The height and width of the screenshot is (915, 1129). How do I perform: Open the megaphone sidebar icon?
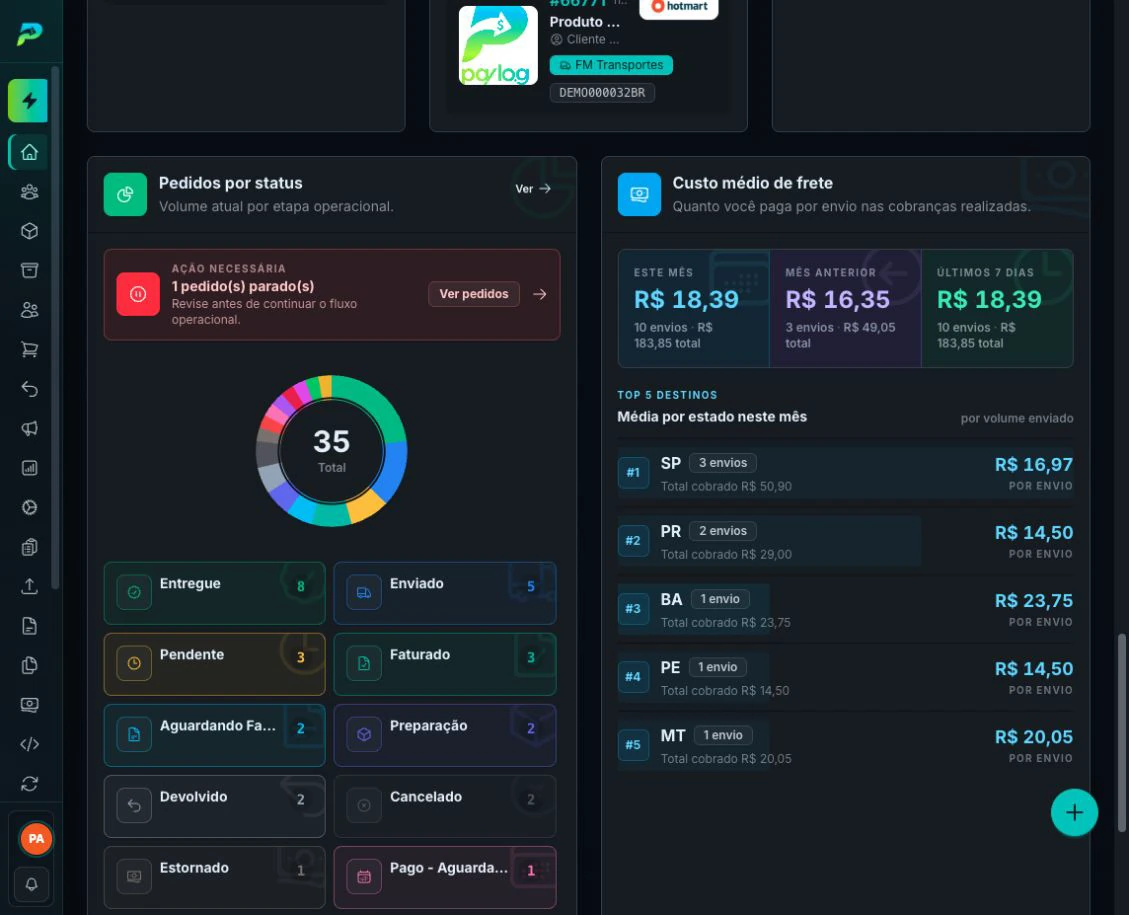point(29,428)
